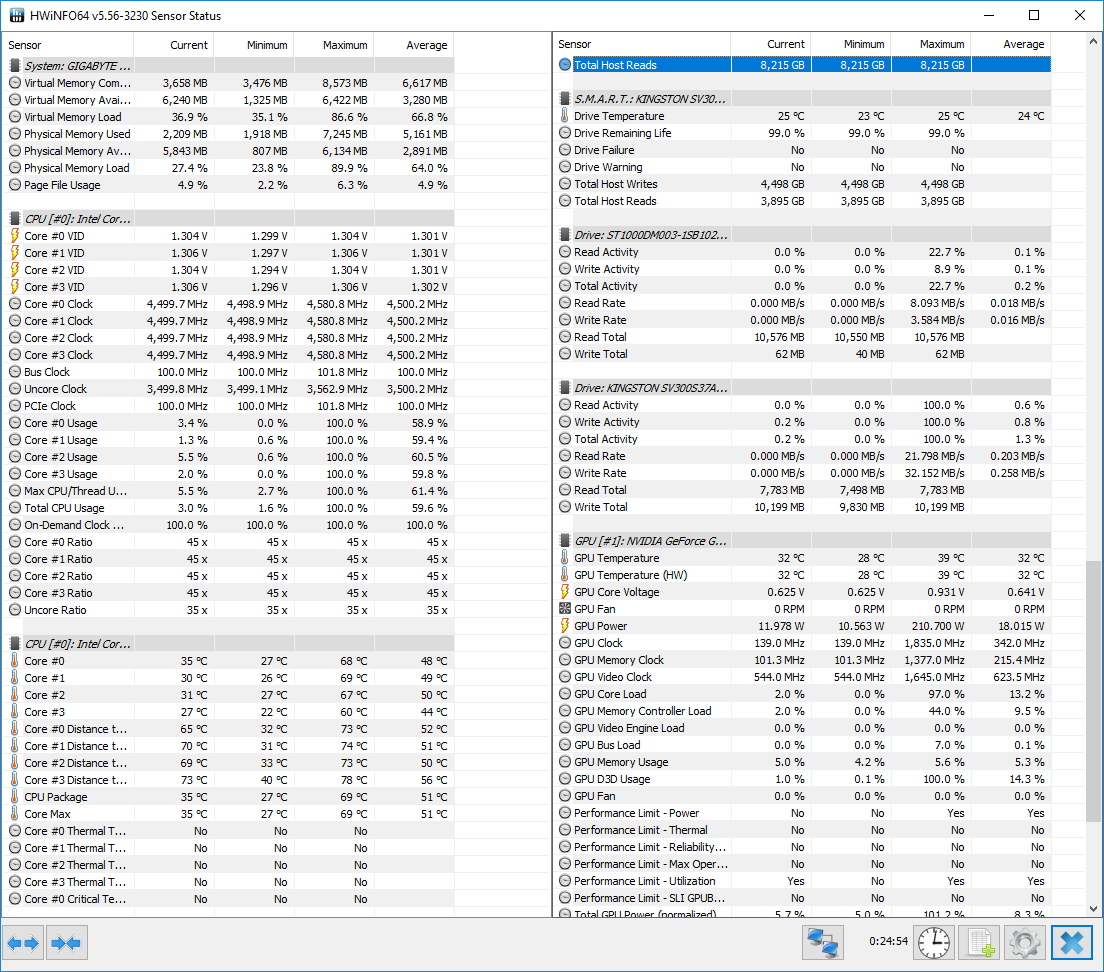Select the Drive Failure row

click(x=803, y=150)
